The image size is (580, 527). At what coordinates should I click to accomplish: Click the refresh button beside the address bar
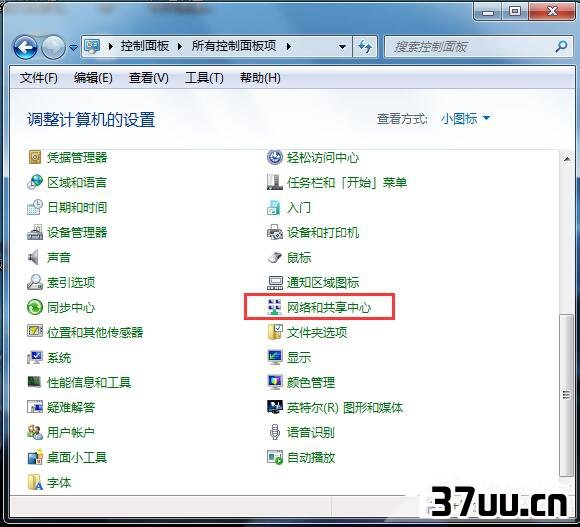[365, 47]
